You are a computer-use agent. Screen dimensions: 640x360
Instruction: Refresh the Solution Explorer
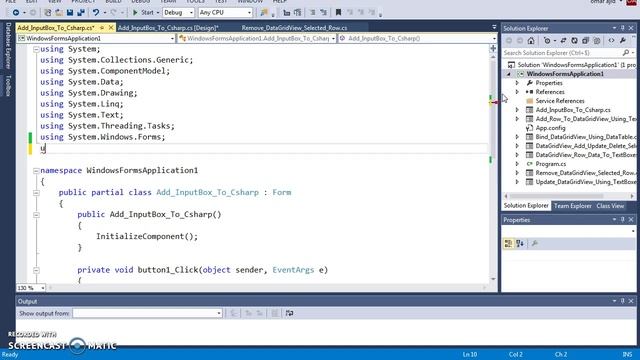pyautogui.click(x=574, y=40)
